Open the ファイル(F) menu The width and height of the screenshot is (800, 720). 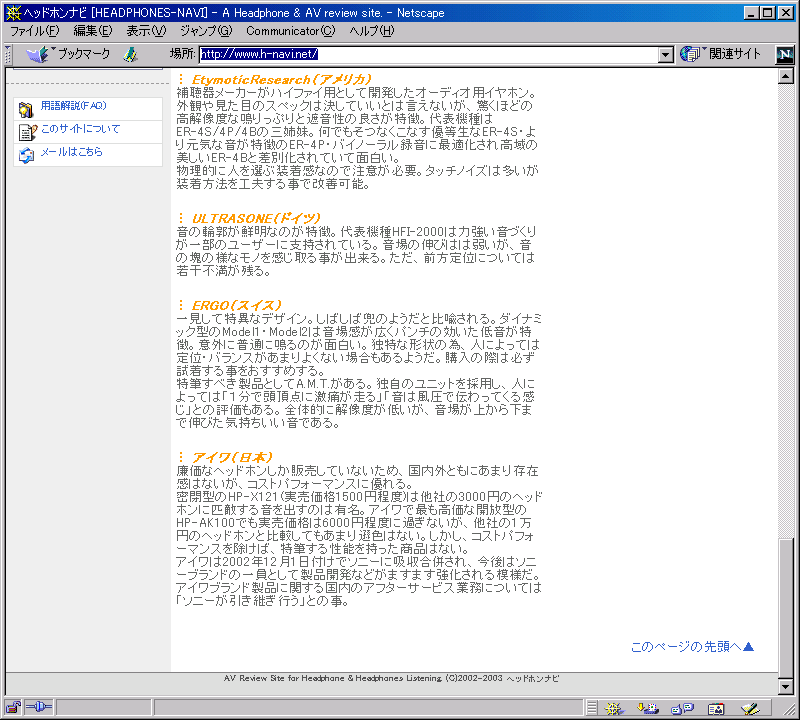[35, 31]
